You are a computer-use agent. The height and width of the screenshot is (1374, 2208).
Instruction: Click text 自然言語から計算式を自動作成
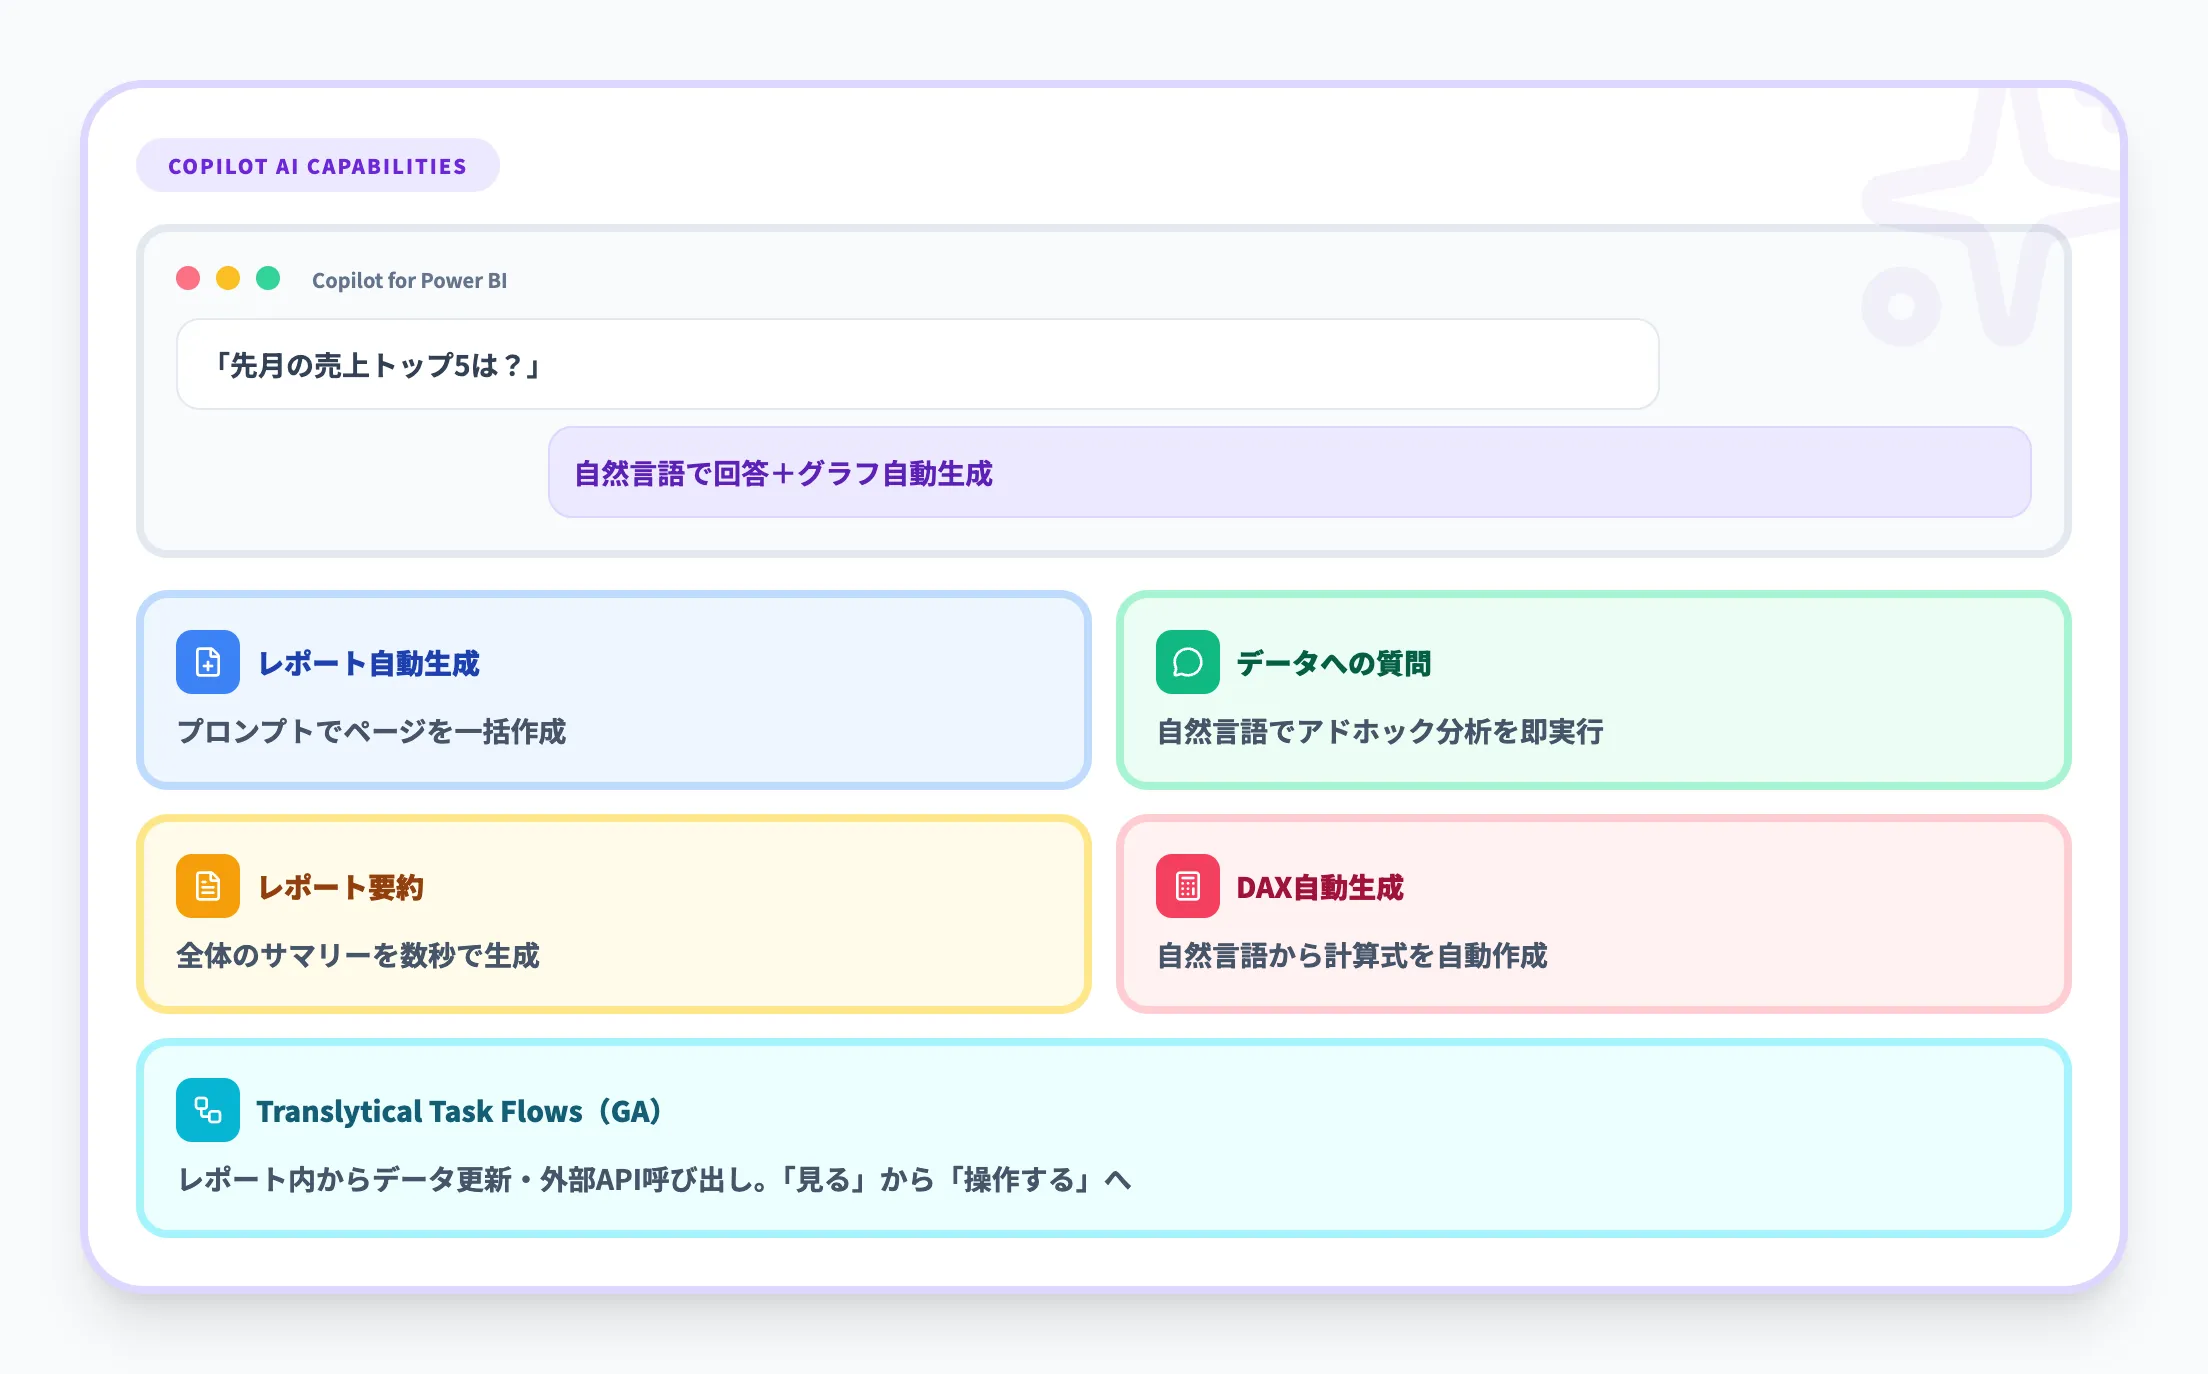coord(1352,955)
